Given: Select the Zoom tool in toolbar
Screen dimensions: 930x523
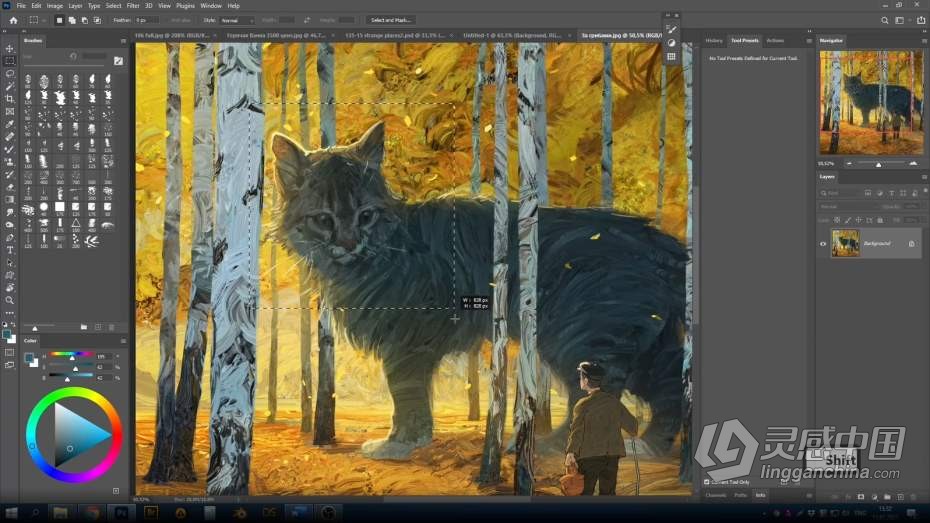Looking at the screenshot, I should [x=9, y=300].
